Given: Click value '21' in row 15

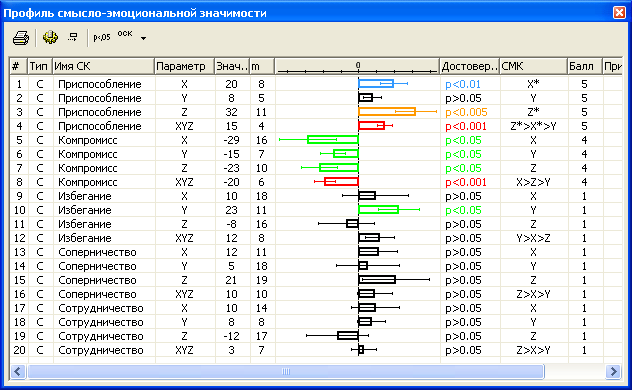Looking at the screenshot, I should (x=231, y=280).
